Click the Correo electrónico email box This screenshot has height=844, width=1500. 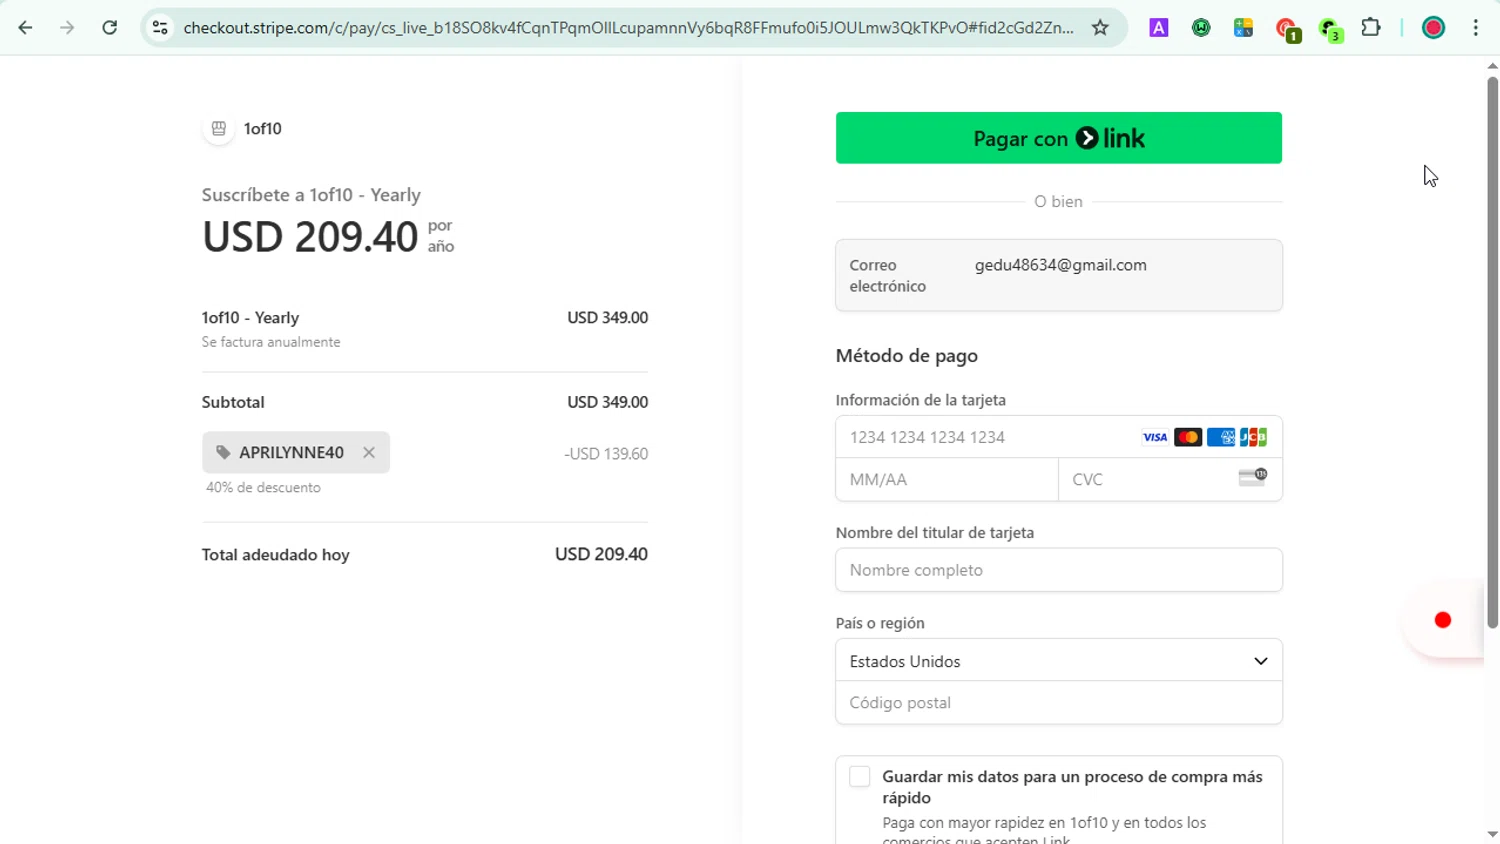pyautogui.click(x=1059, y=275)
